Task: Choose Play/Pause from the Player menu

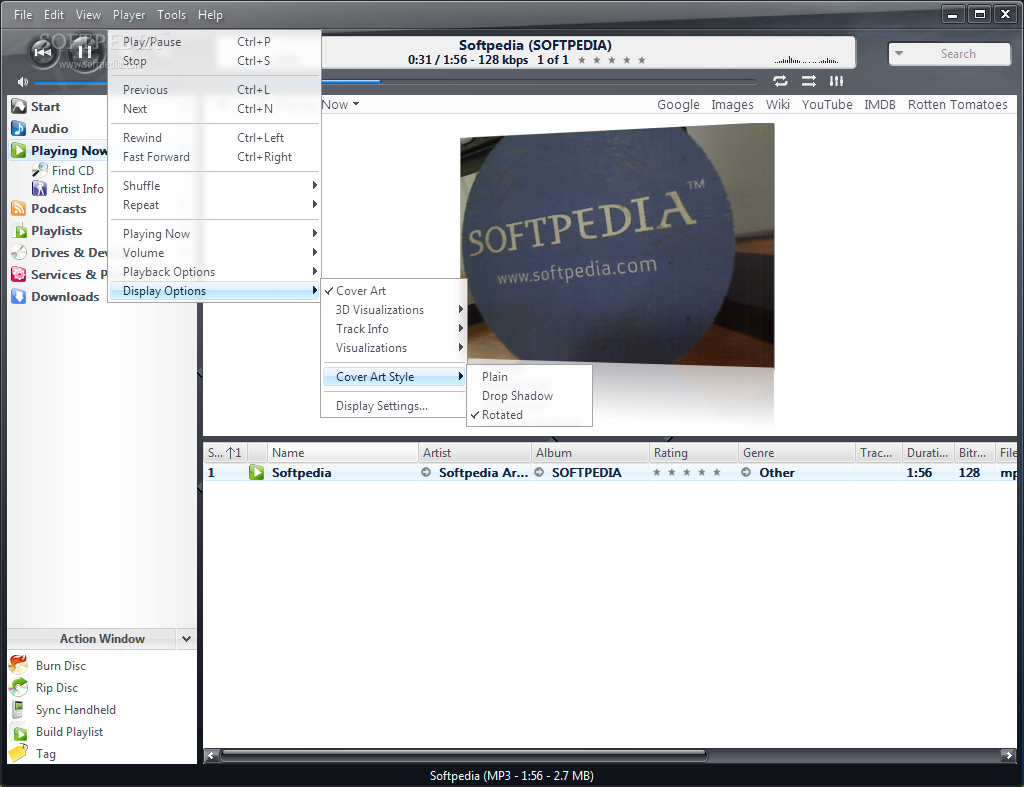Action: click(214, 42)
